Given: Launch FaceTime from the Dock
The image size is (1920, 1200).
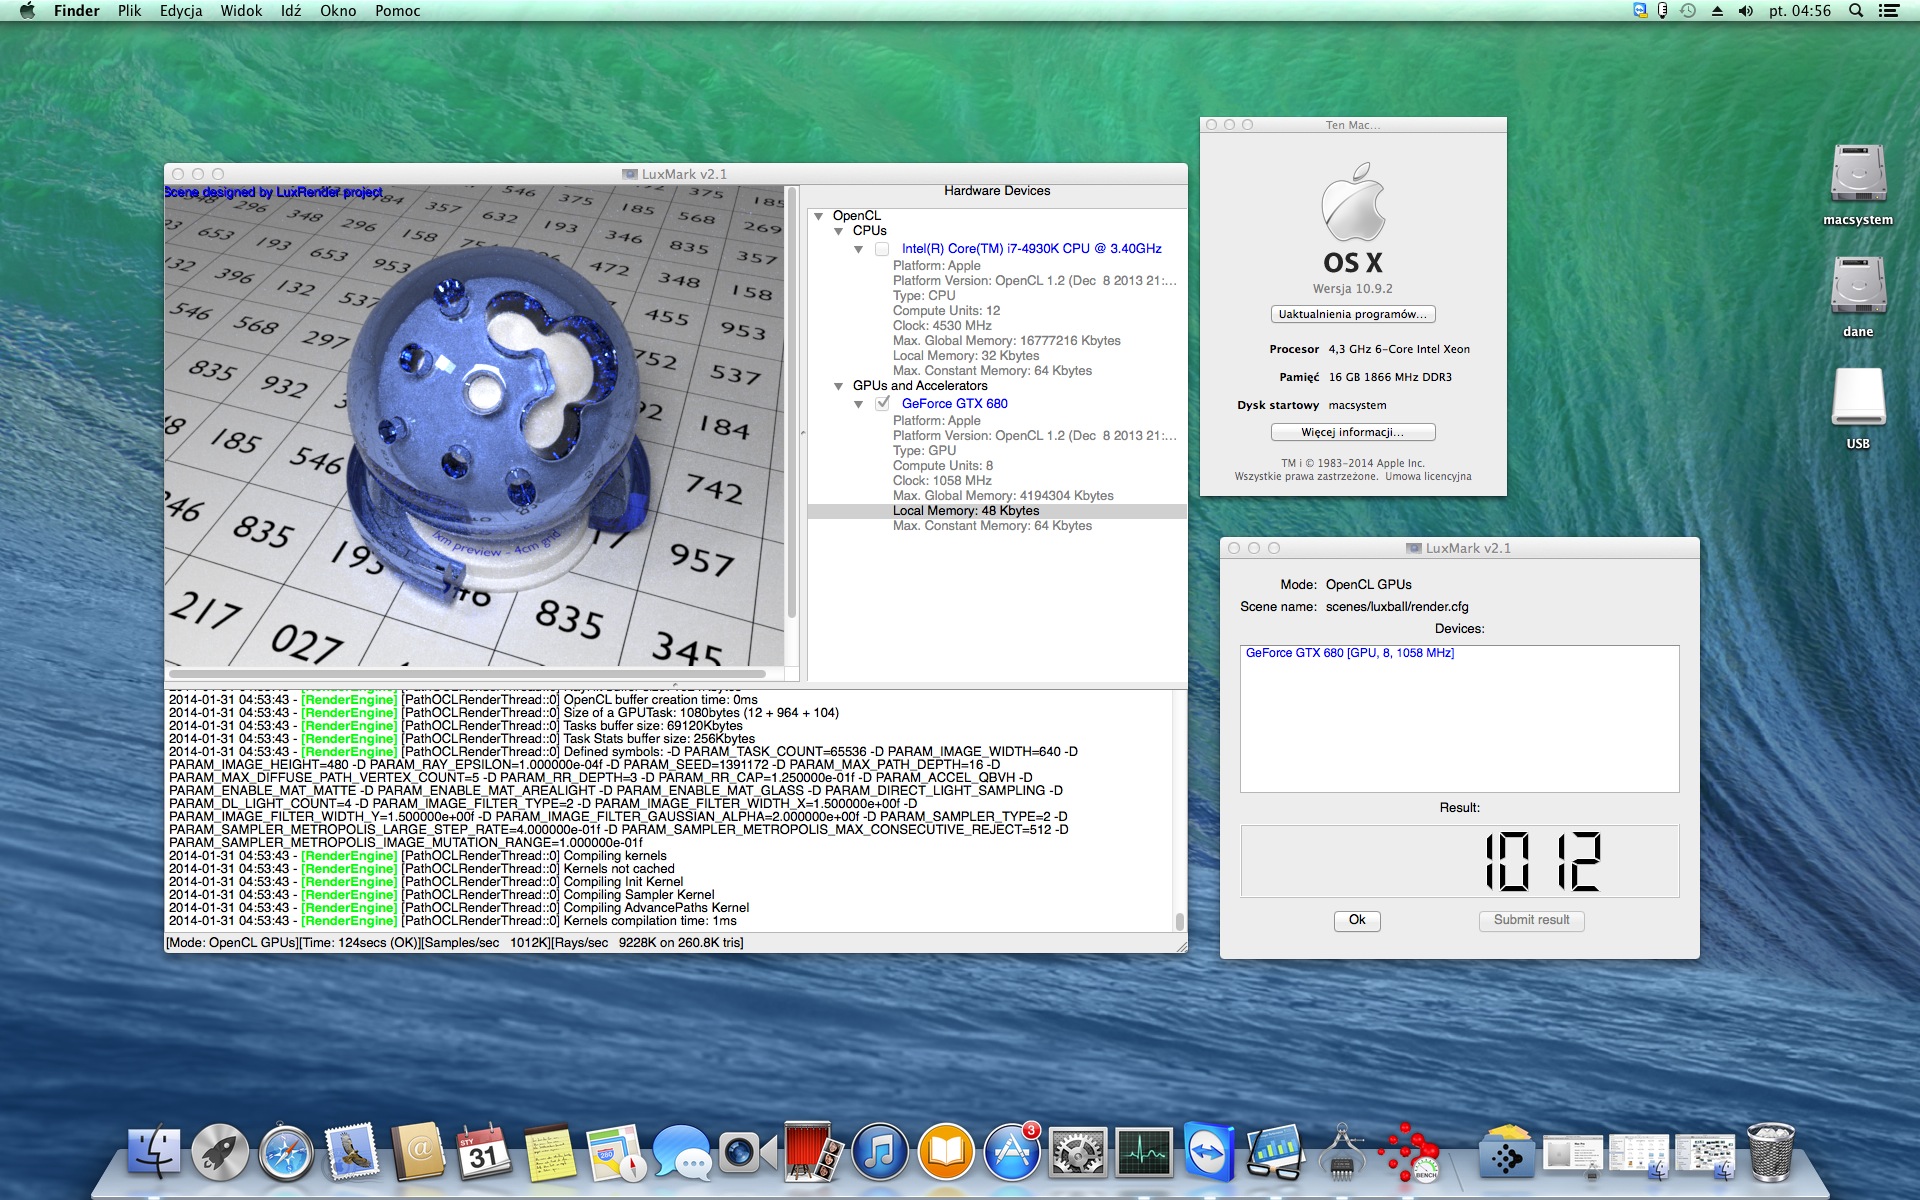Looking at the screenshot, I should click(748, 1153).
